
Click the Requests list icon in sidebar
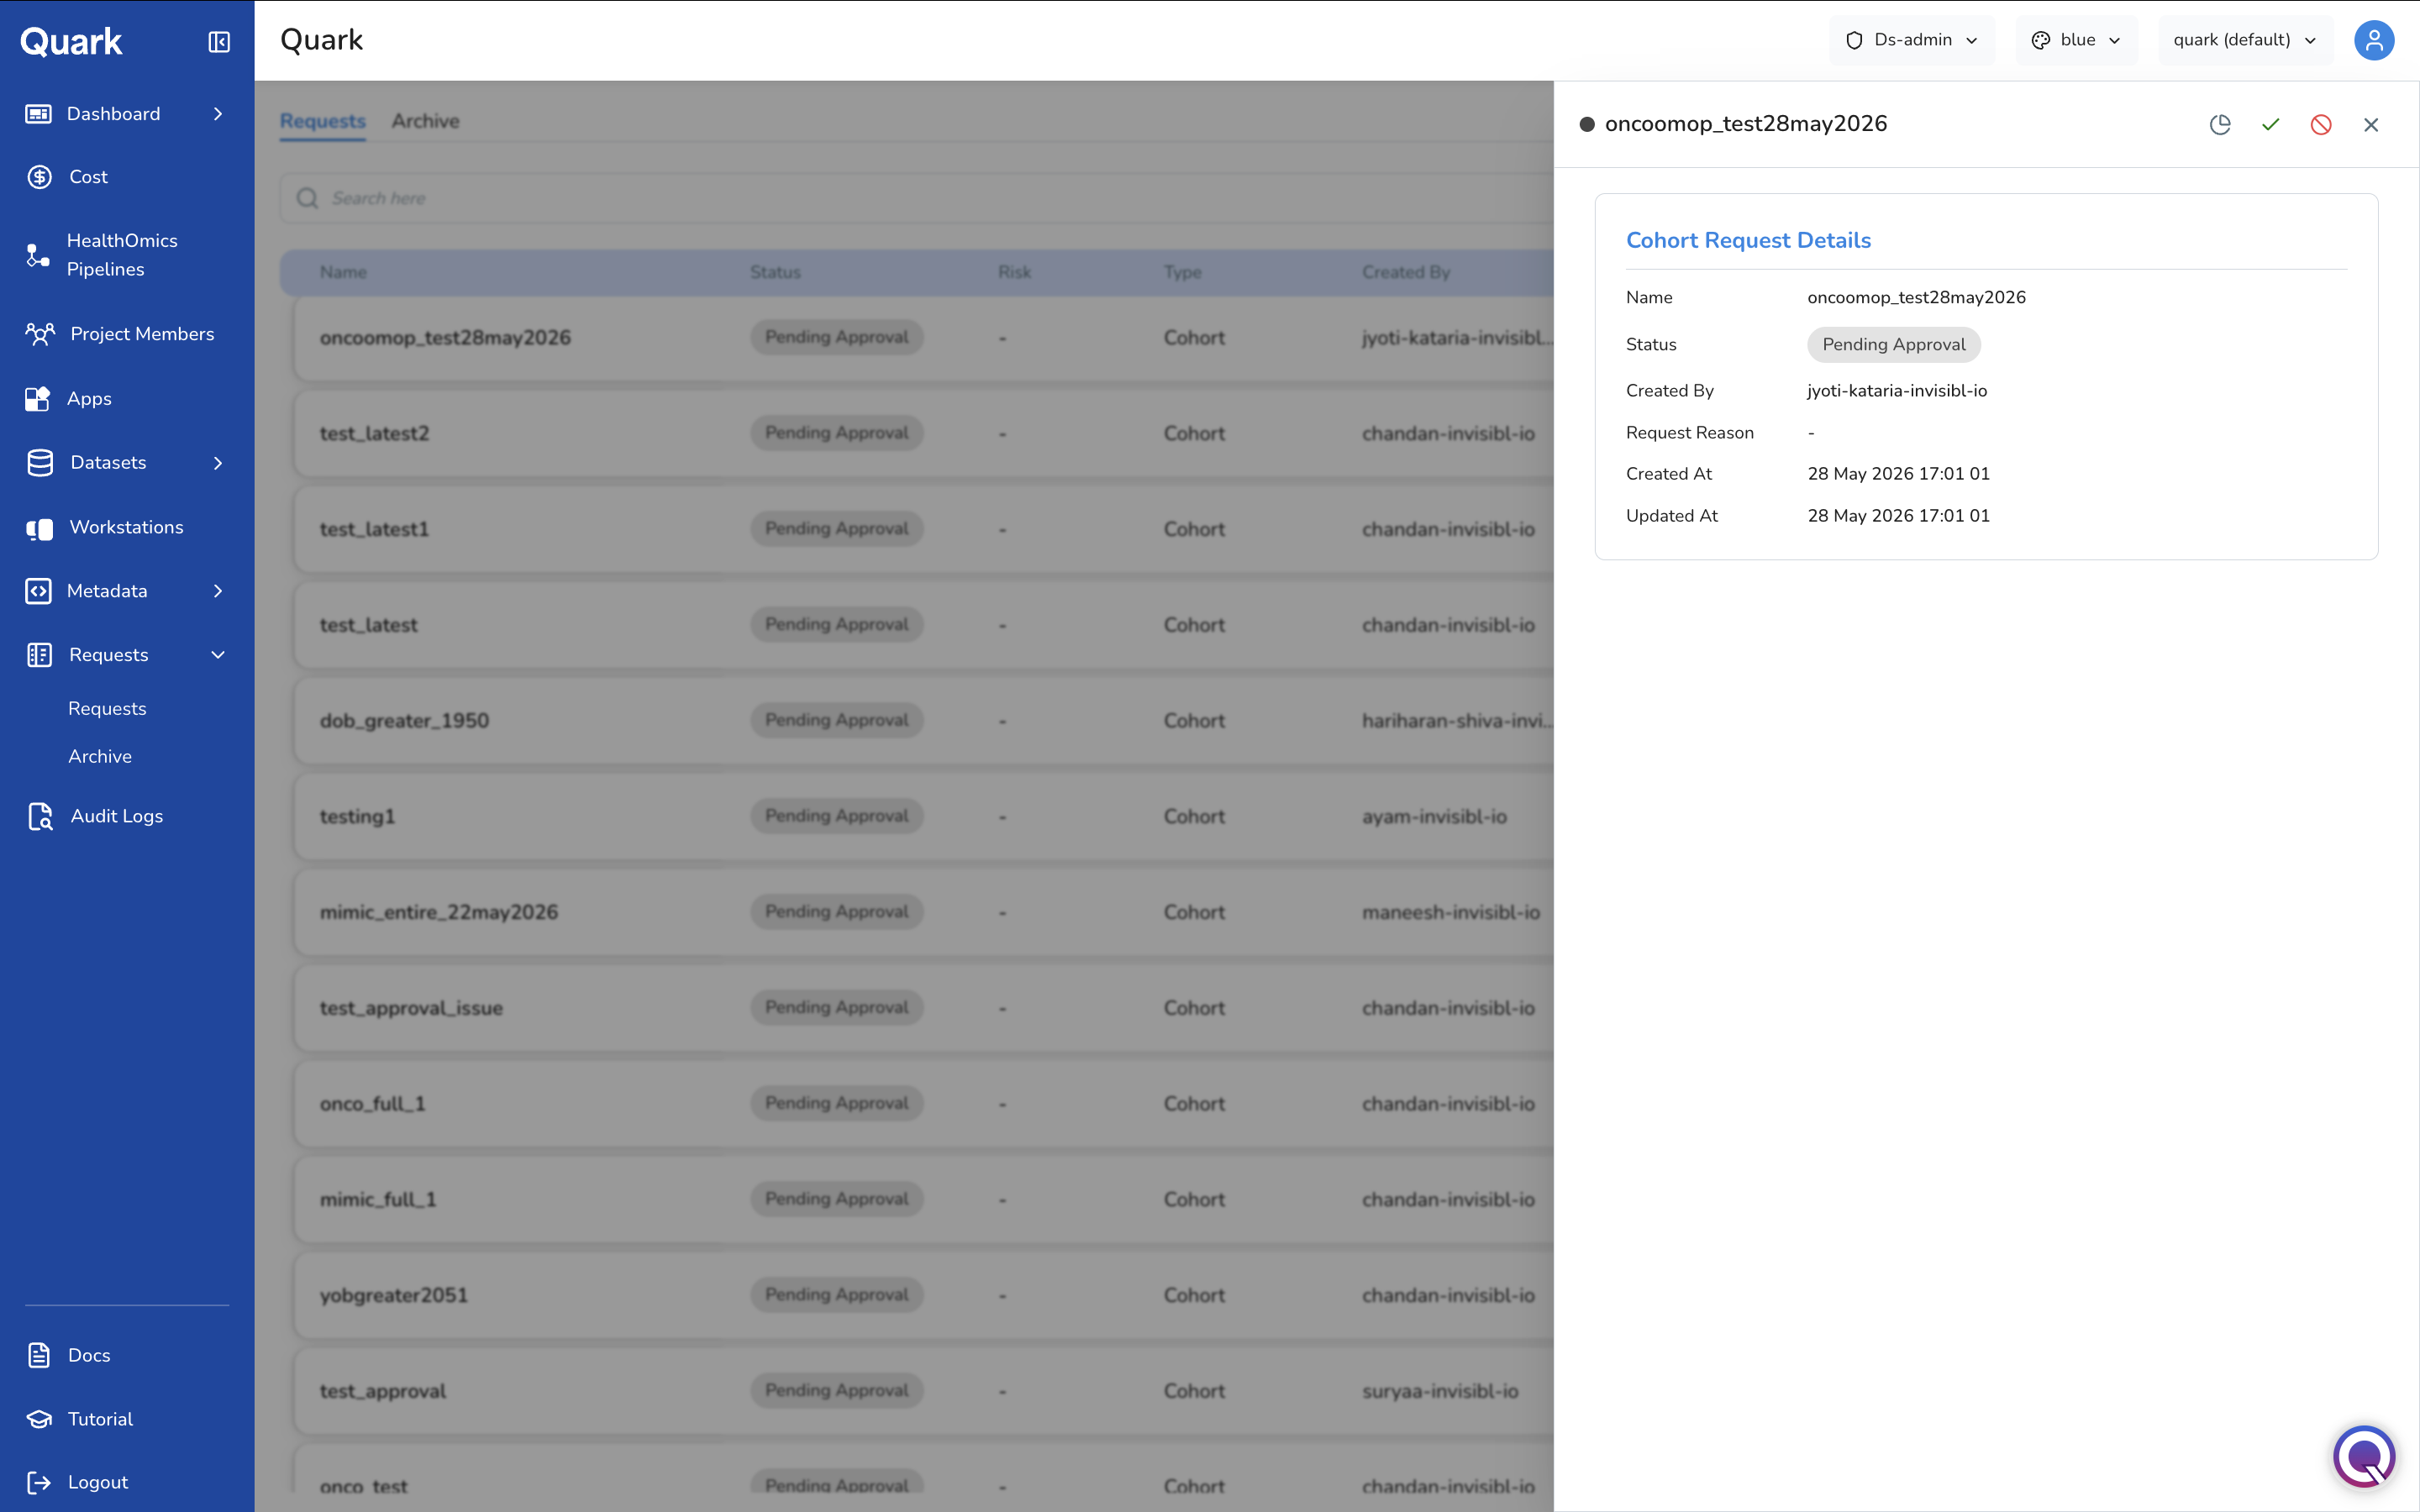pos(39,655)
